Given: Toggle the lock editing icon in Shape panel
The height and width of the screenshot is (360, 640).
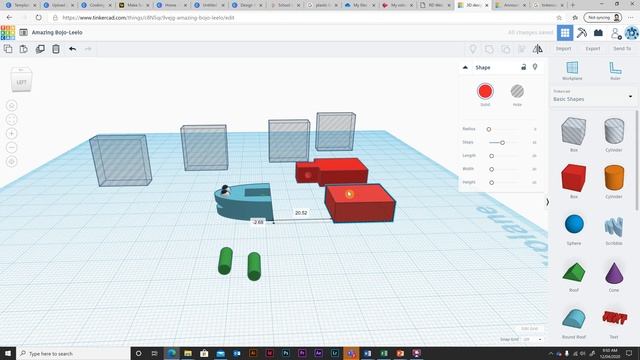Looking at the screenshot, I should (x=524, y=67).
